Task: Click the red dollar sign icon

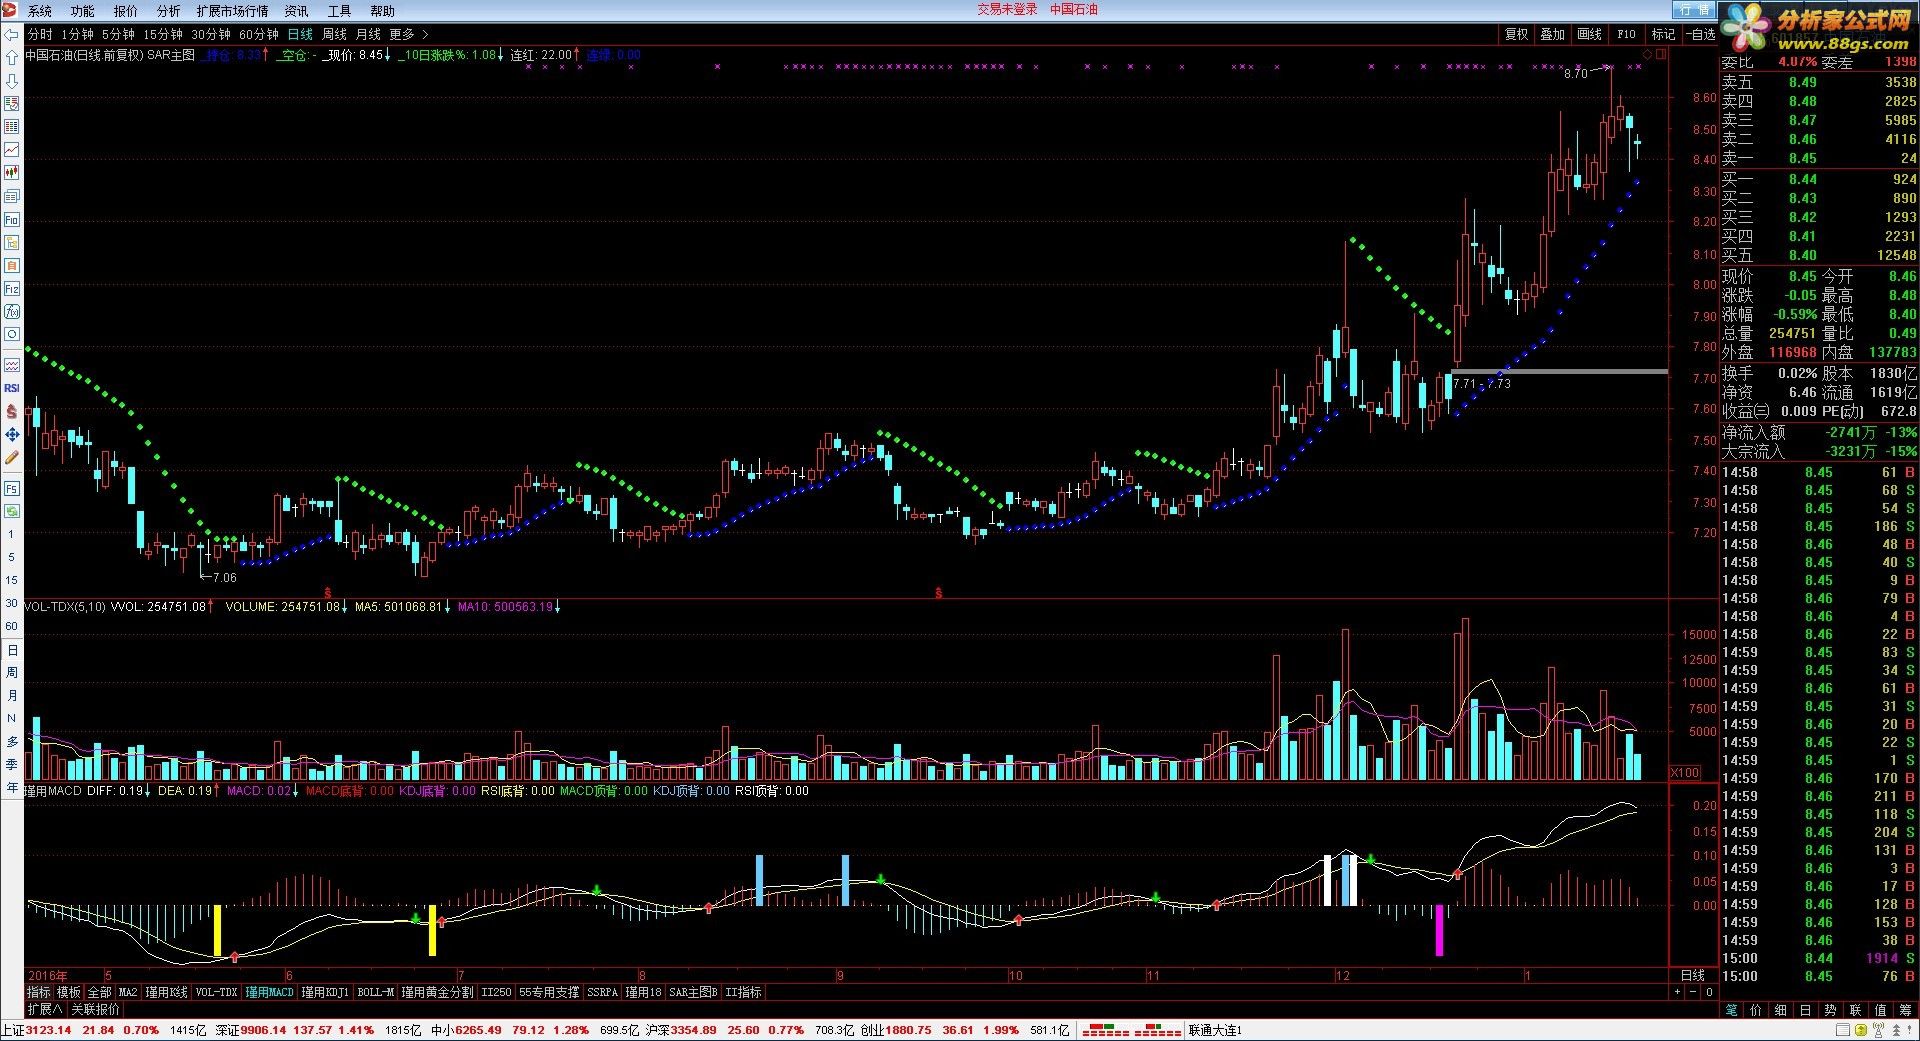Action: [12, 411]
